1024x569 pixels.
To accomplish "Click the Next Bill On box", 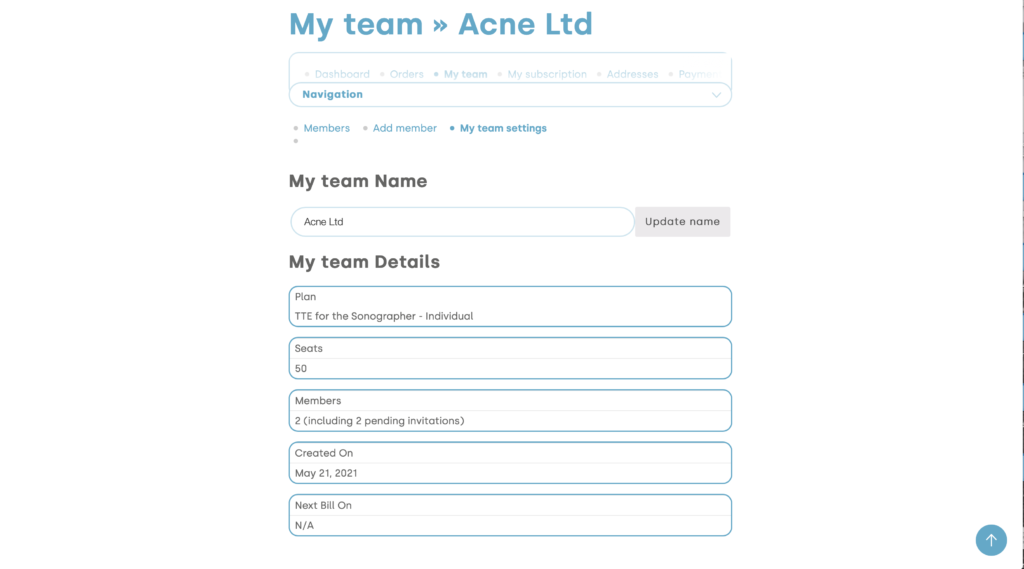I will click(510, 515).
